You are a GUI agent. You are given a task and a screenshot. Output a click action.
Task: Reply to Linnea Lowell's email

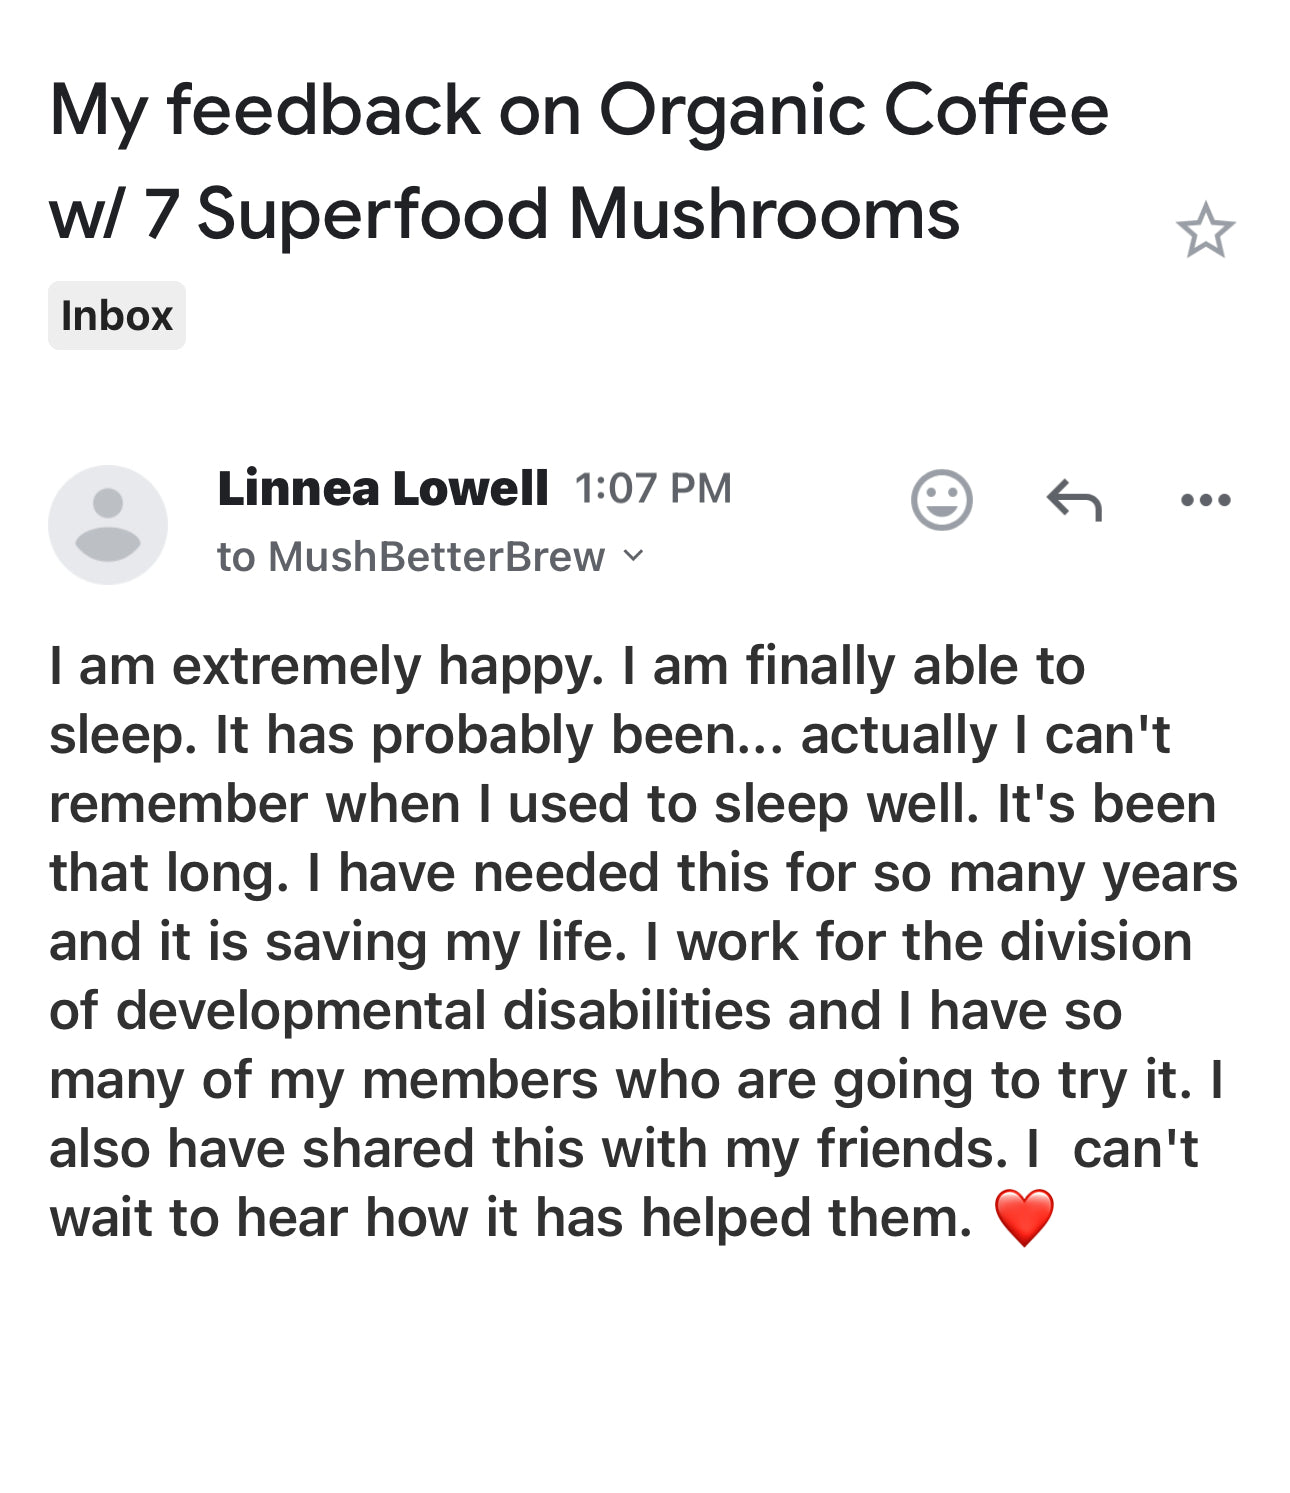(x=1074, y=500)
